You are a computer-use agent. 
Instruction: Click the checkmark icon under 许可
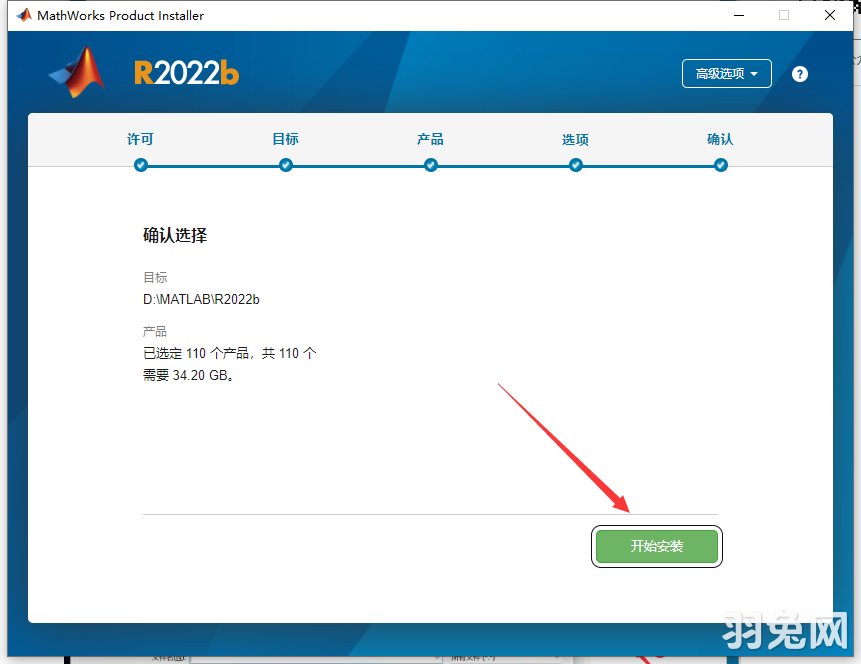point(140,165)
